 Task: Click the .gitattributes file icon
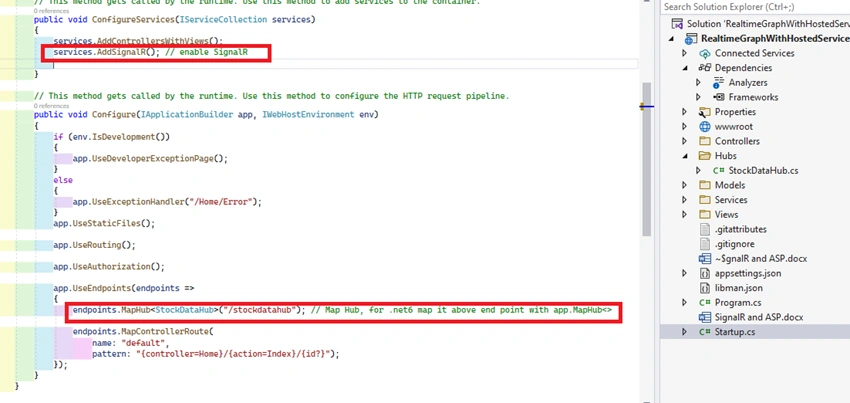(705, 229)
